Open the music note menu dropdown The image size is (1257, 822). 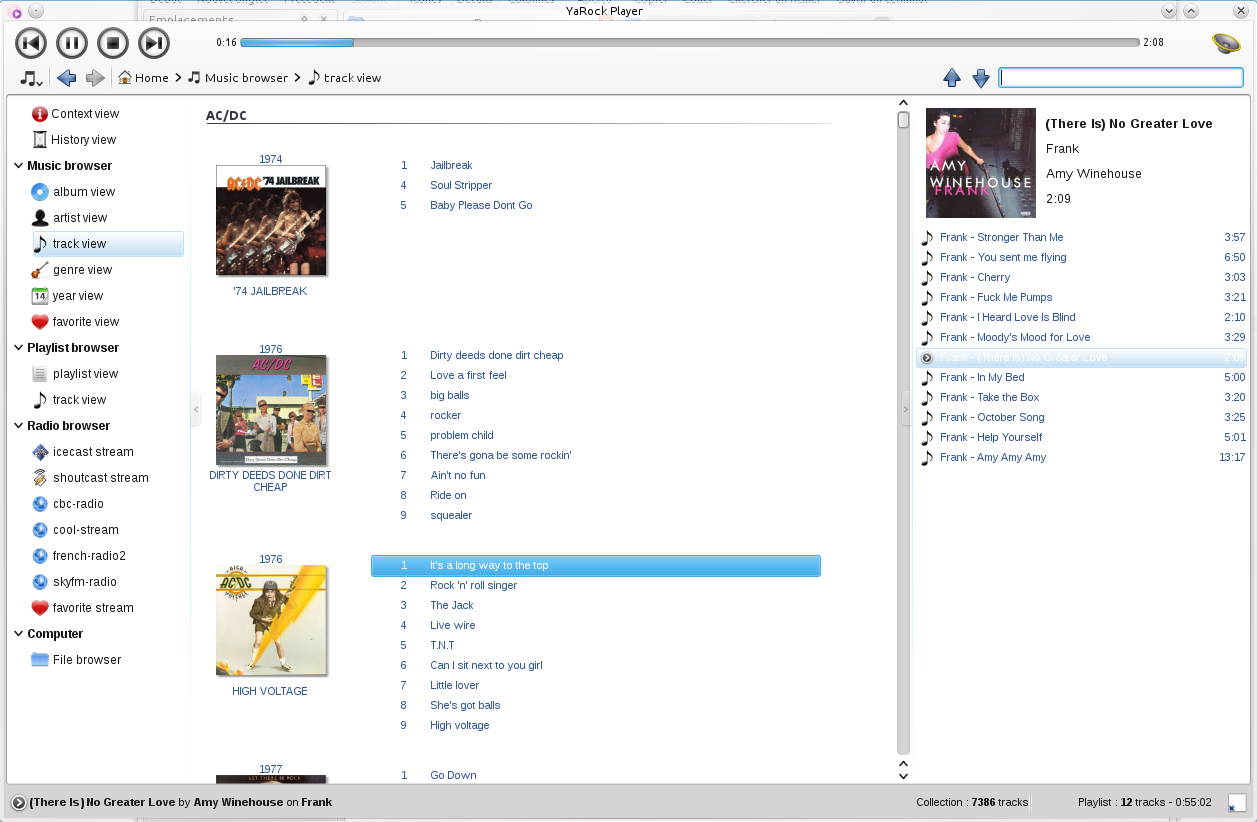31,78
